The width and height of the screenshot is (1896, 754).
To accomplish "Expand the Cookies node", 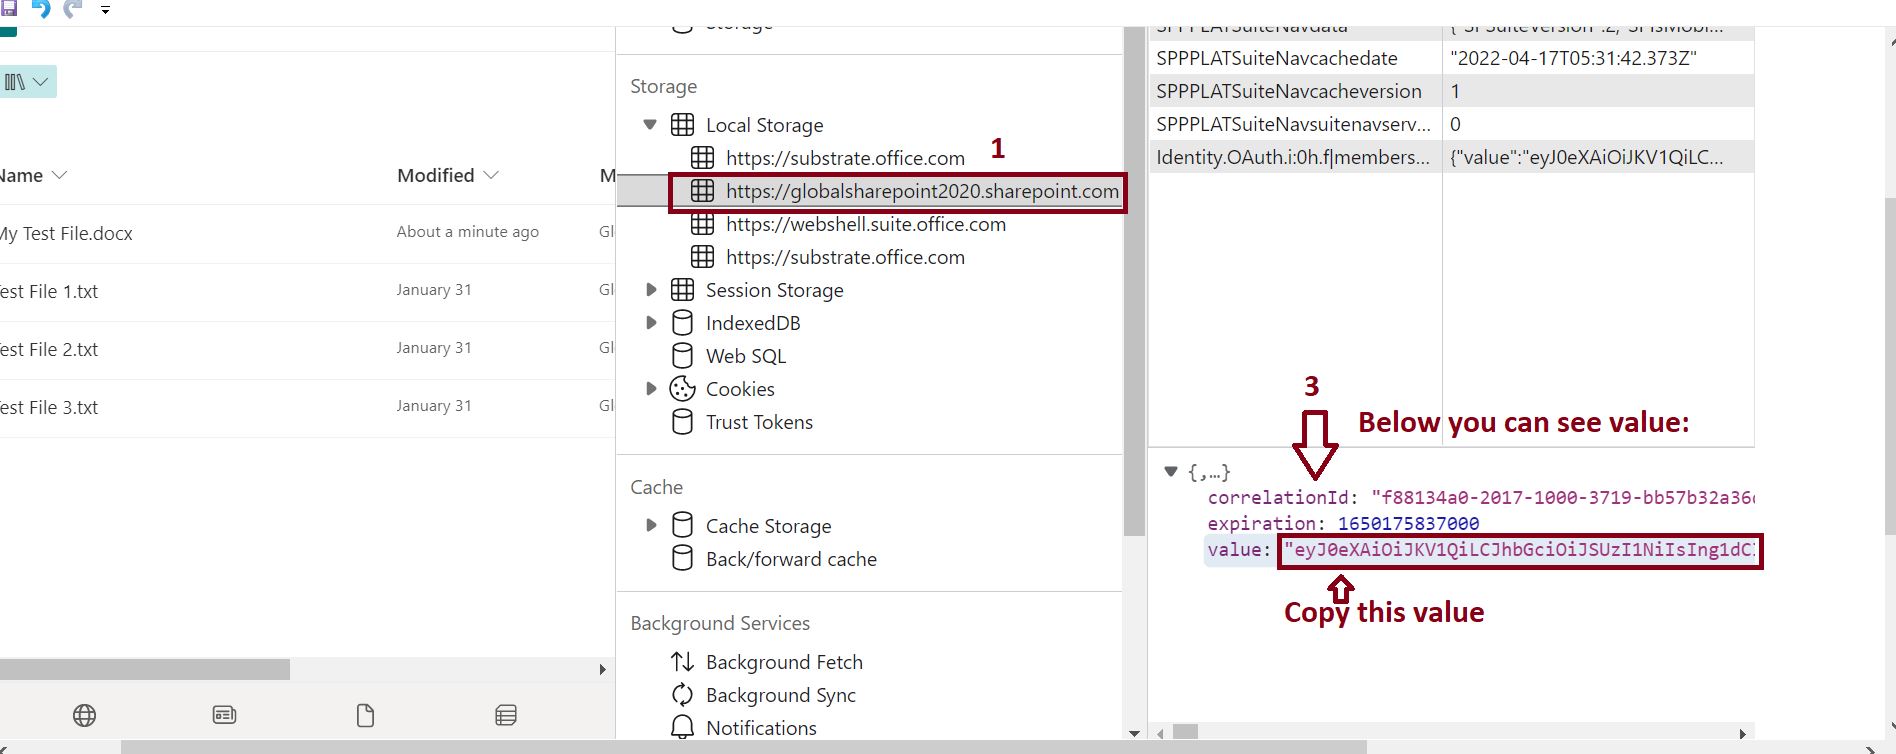I will coord(651,389).
